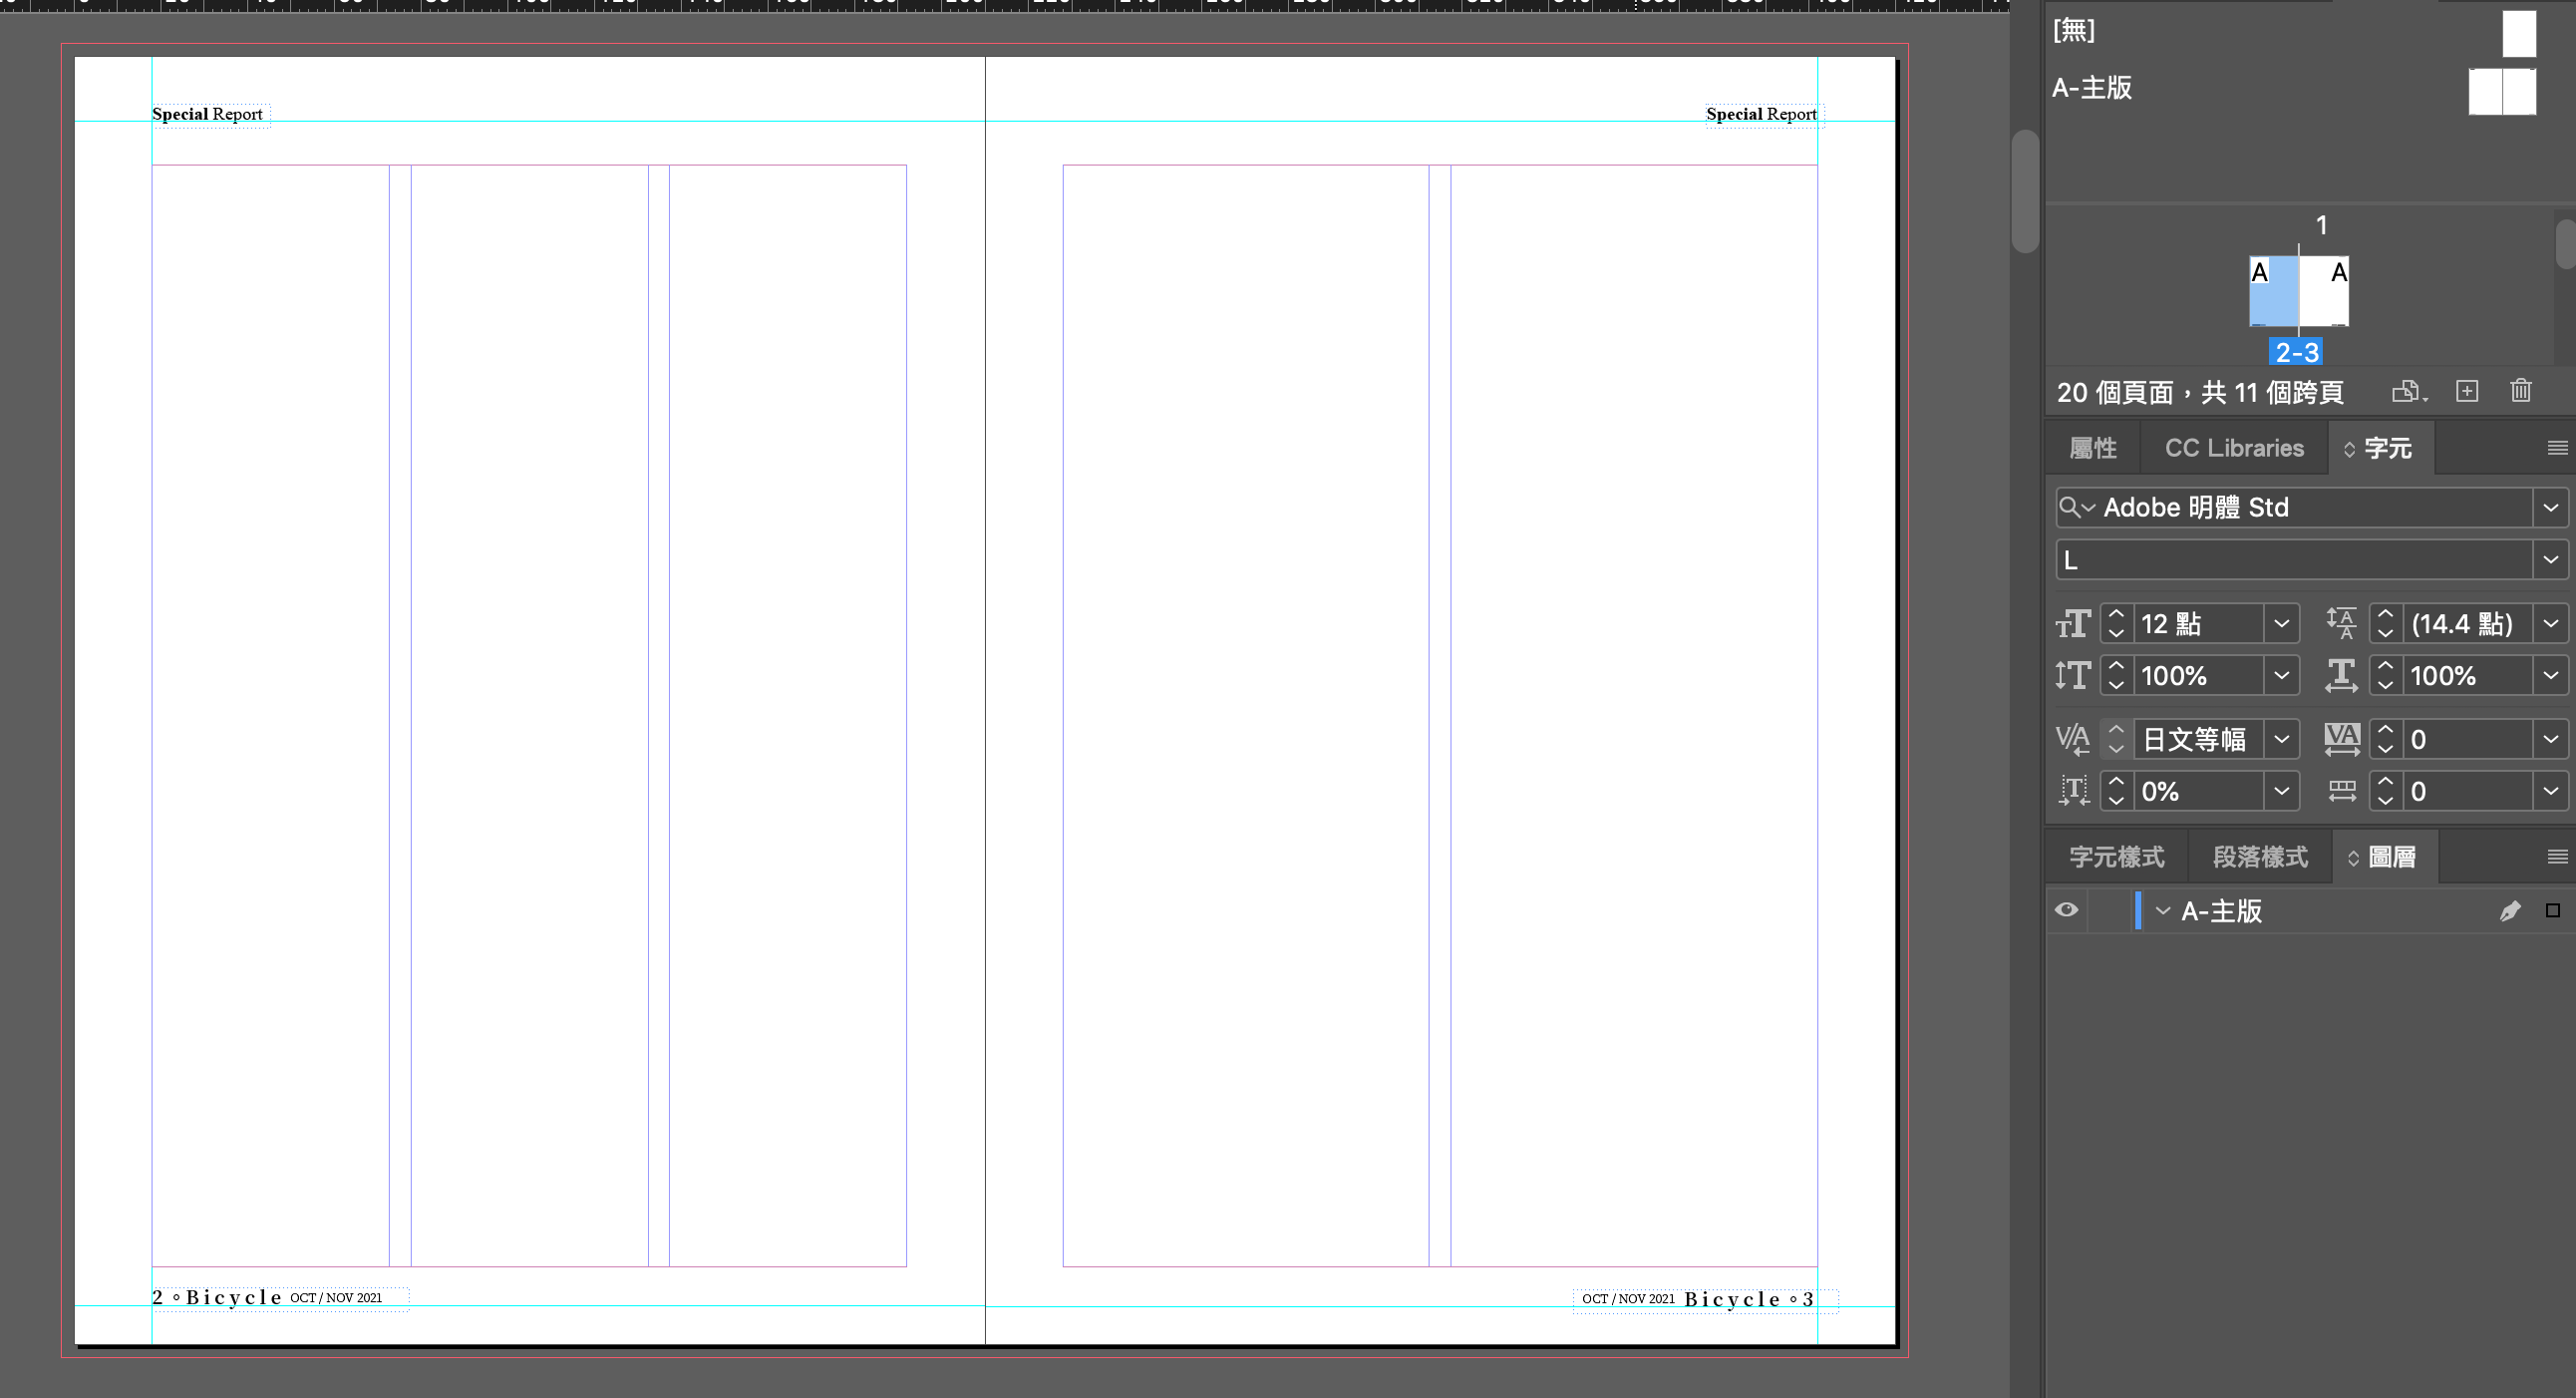Click the create new page icon
Screen dimensions: 2576x1398
tap(2467, 391)
